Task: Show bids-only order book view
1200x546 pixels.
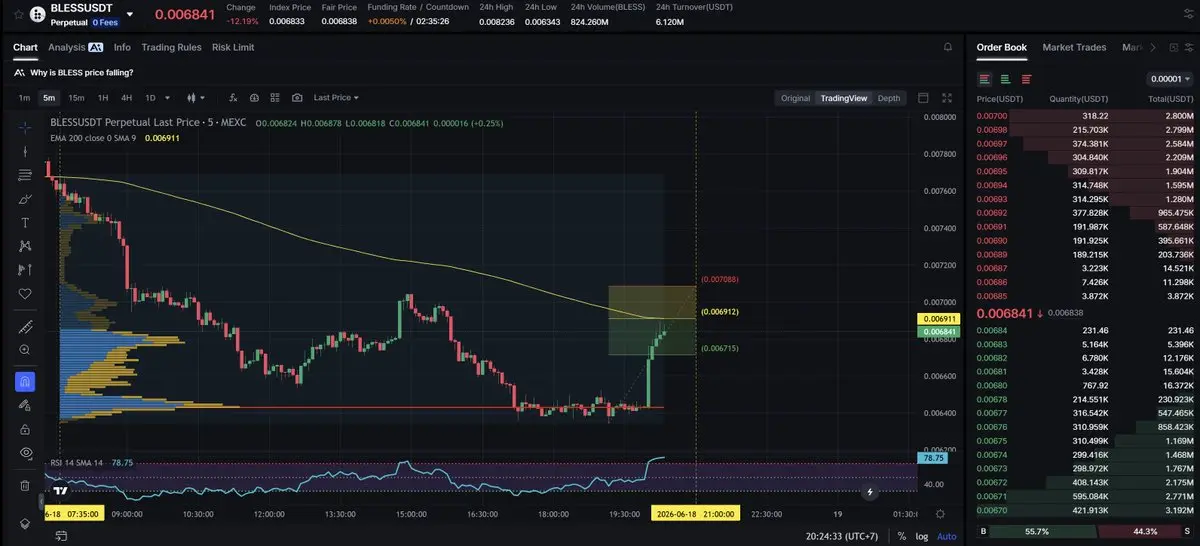Action: tap(1005, 79)
